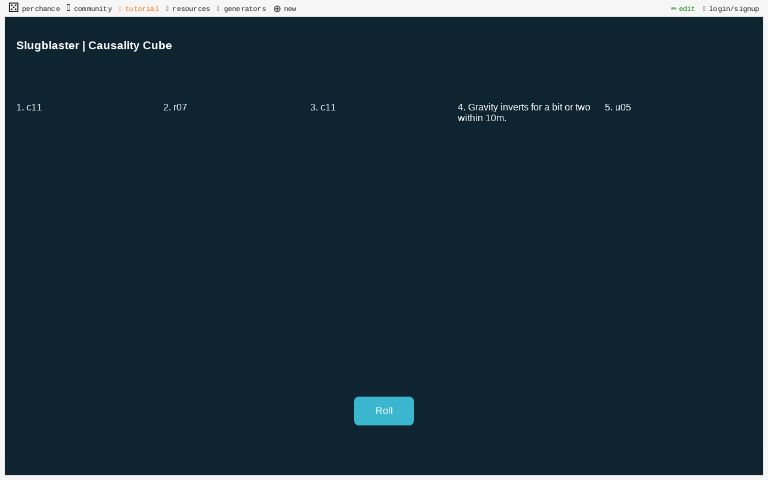This screenshot has height=480, width=768.
Task: Click the perchance dice logo icon
Action: click(x=13, y=8)
